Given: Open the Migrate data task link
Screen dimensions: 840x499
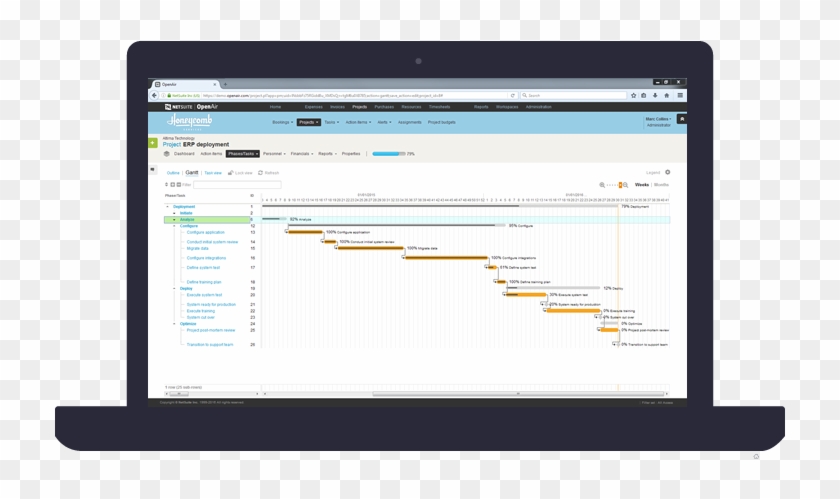Looking at the screenshot, I should 198,248.
